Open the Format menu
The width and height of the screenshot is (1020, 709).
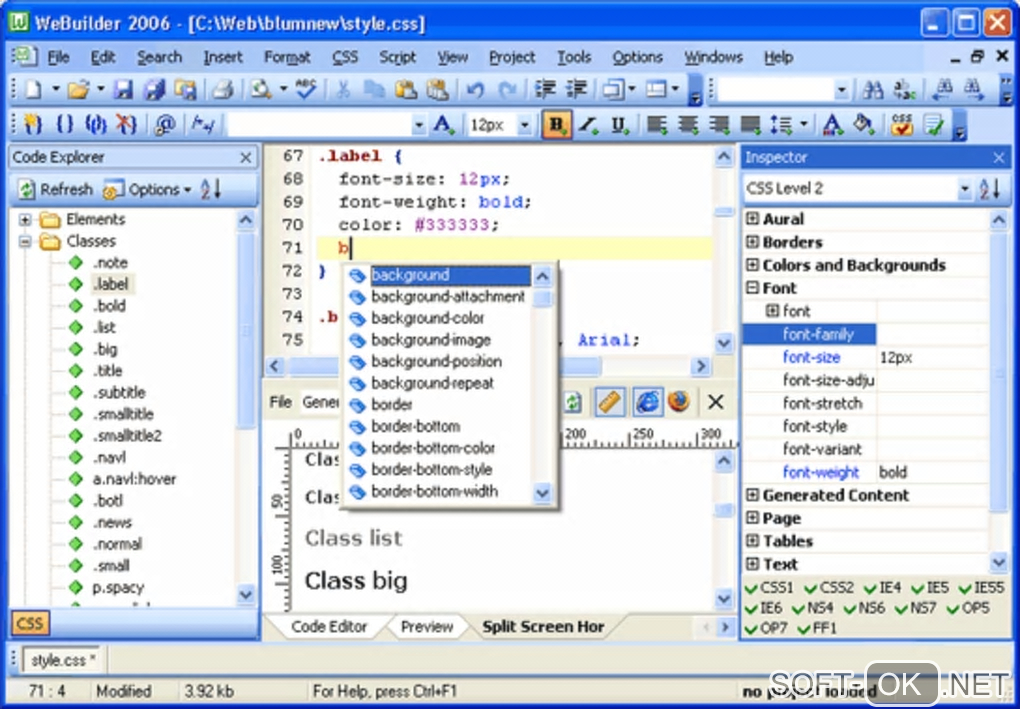coord(287,57)
